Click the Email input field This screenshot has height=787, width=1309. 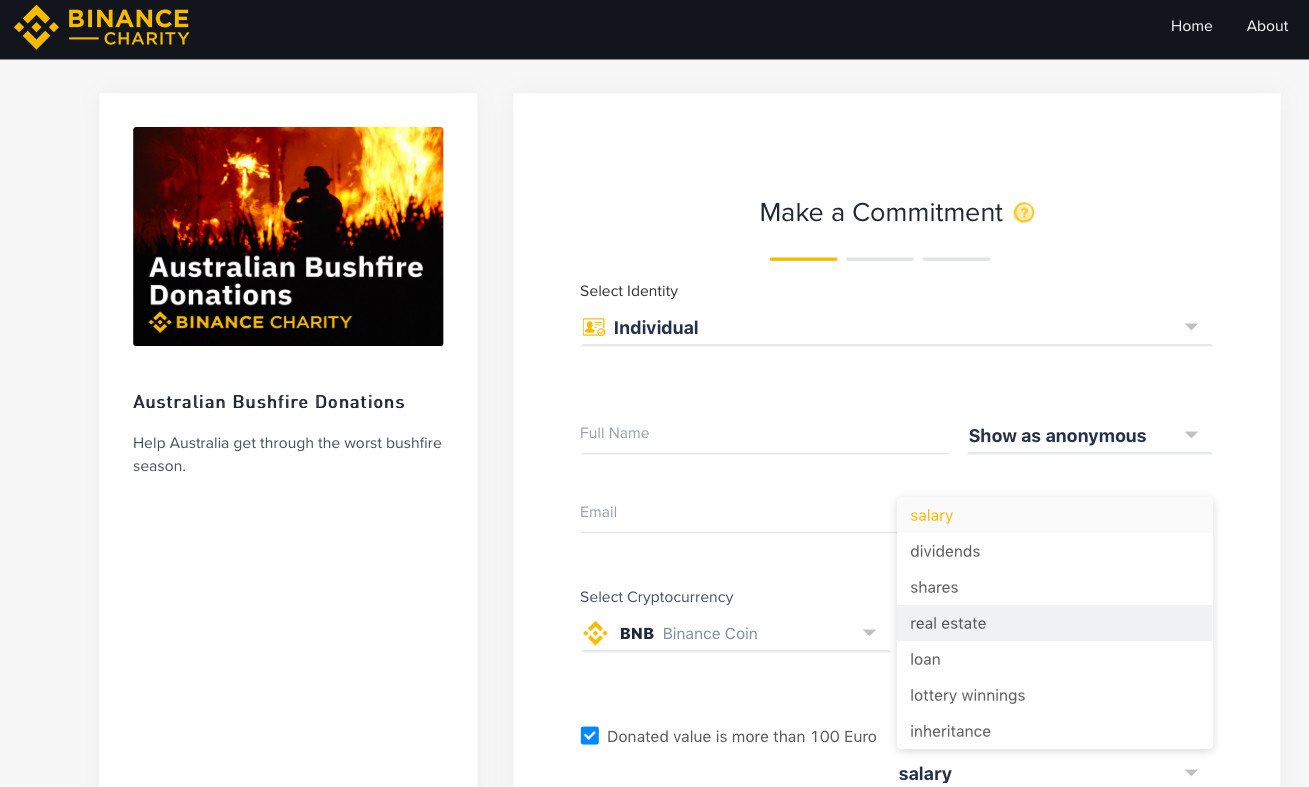tap(738, 512)
